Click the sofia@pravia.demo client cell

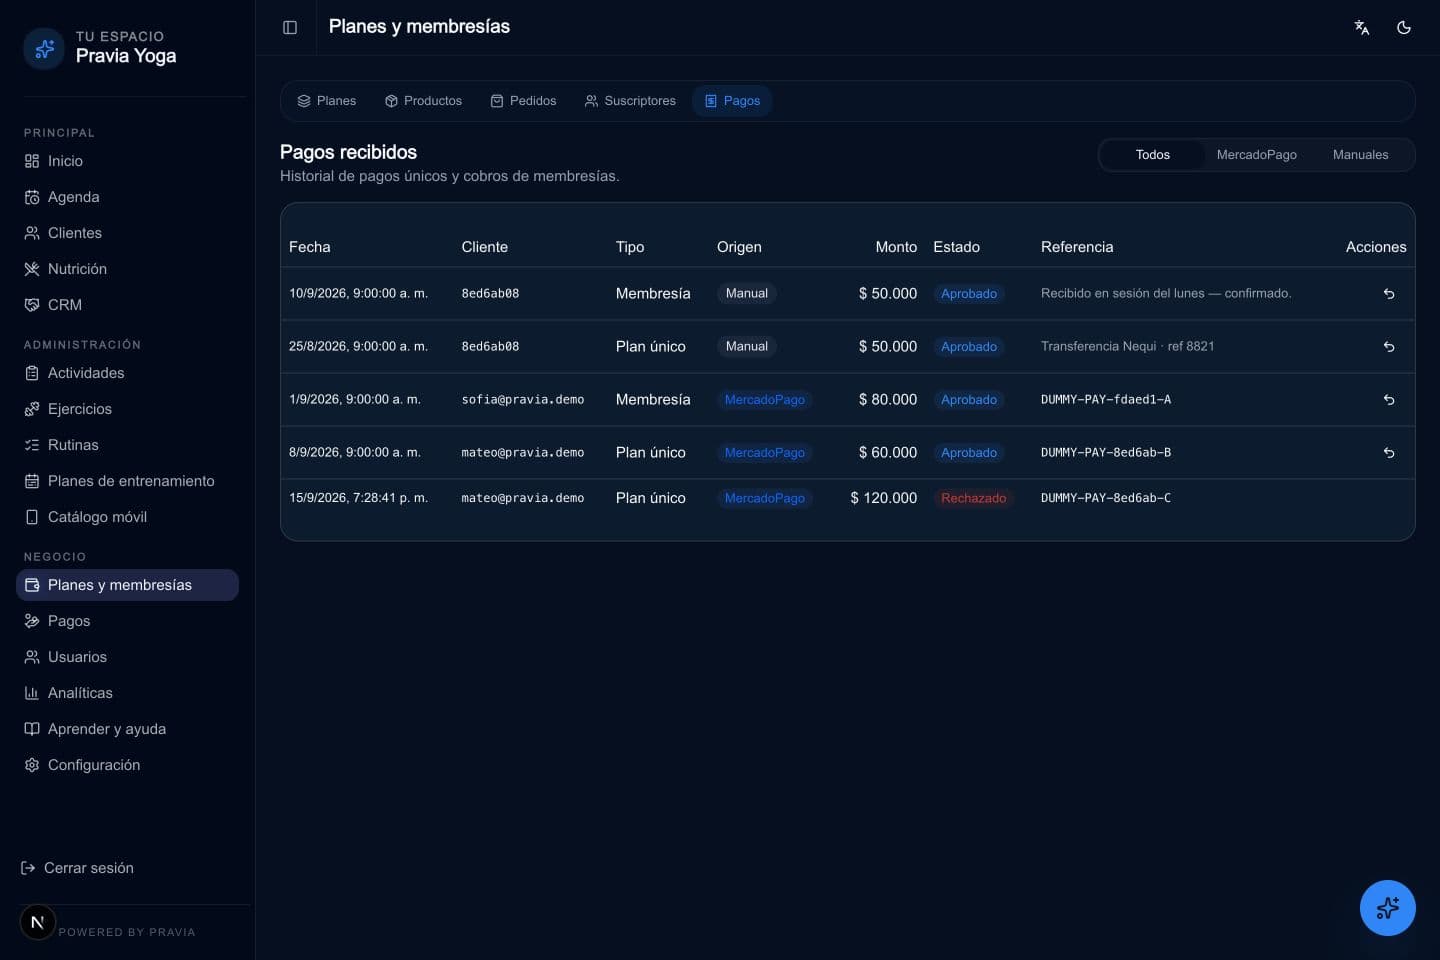[523, 400]
